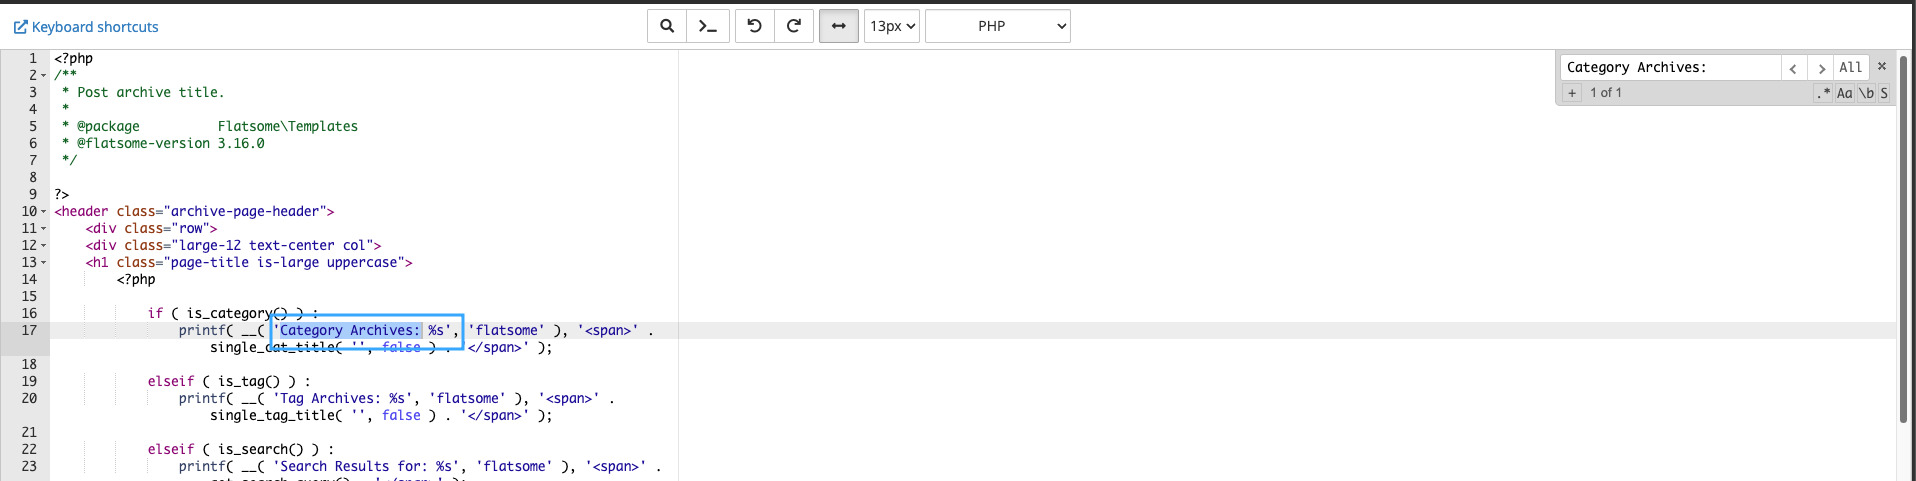Fold the row div at line 11

tap(43, 228)
